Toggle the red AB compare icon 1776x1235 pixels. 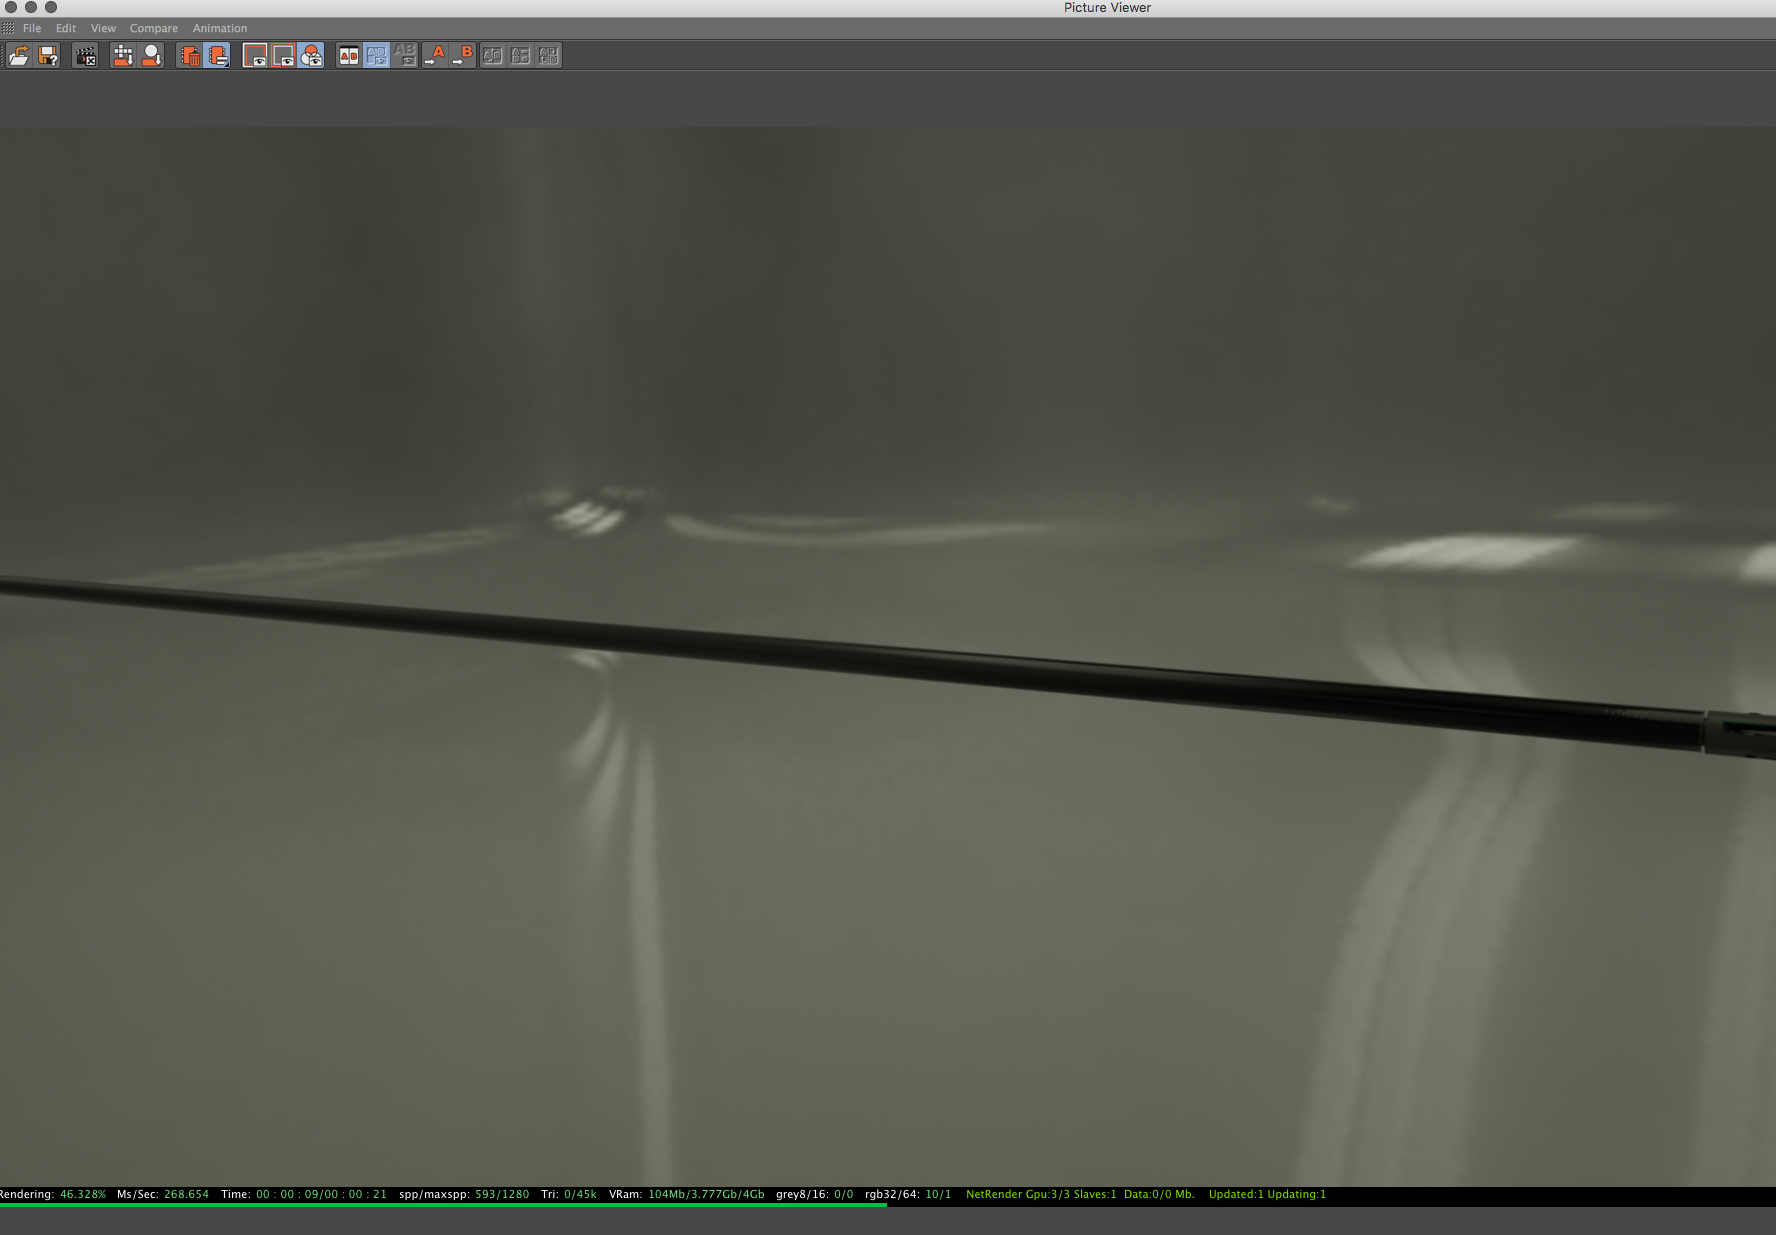[348, 55]
